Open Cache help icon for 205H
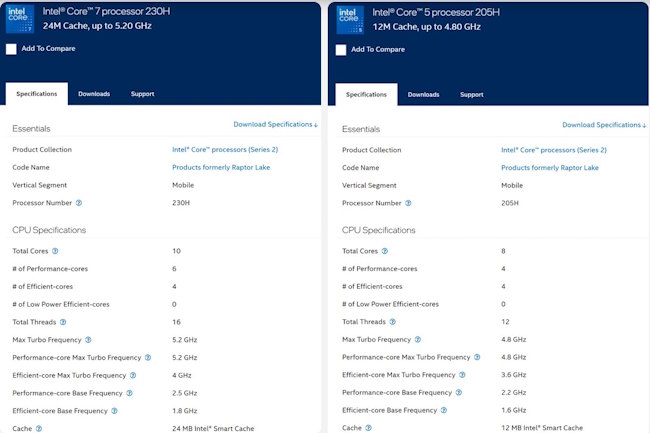The height and width of the screenshot is (433, 650). [x=369, y=428]
